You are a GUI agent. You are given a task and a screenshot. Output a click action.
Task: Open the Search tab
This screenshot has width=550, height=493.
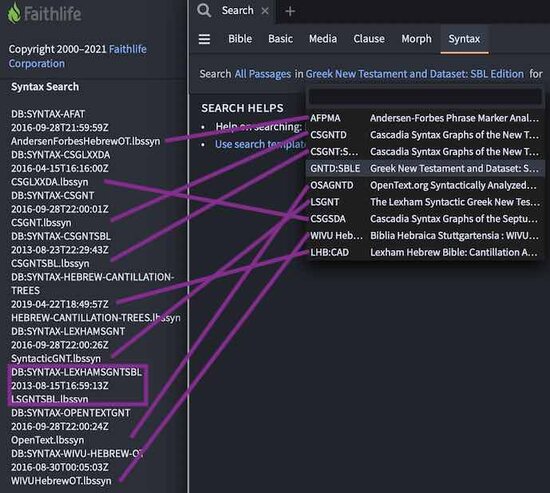[x=237, y=11]
